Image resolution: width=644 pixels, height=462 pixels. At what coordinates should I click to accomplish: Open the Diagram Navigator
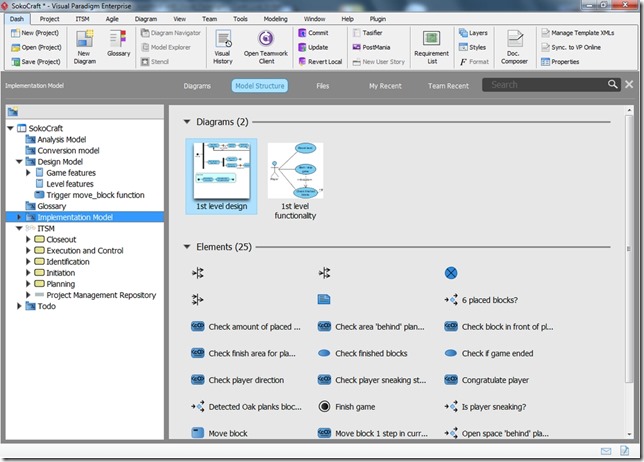[x=171, y=33]
